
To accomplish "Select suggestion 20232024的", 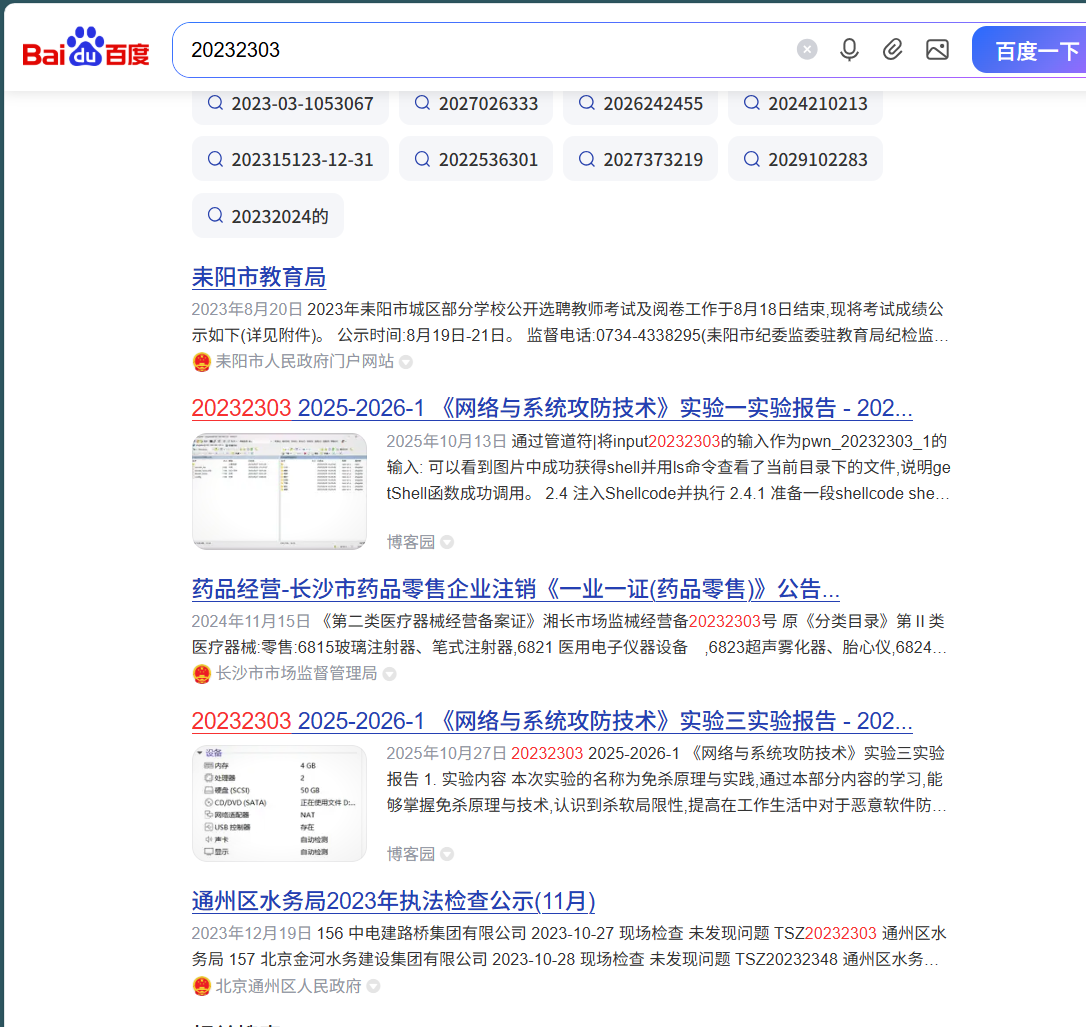I will pyautogui.click(x=268, y=216).
